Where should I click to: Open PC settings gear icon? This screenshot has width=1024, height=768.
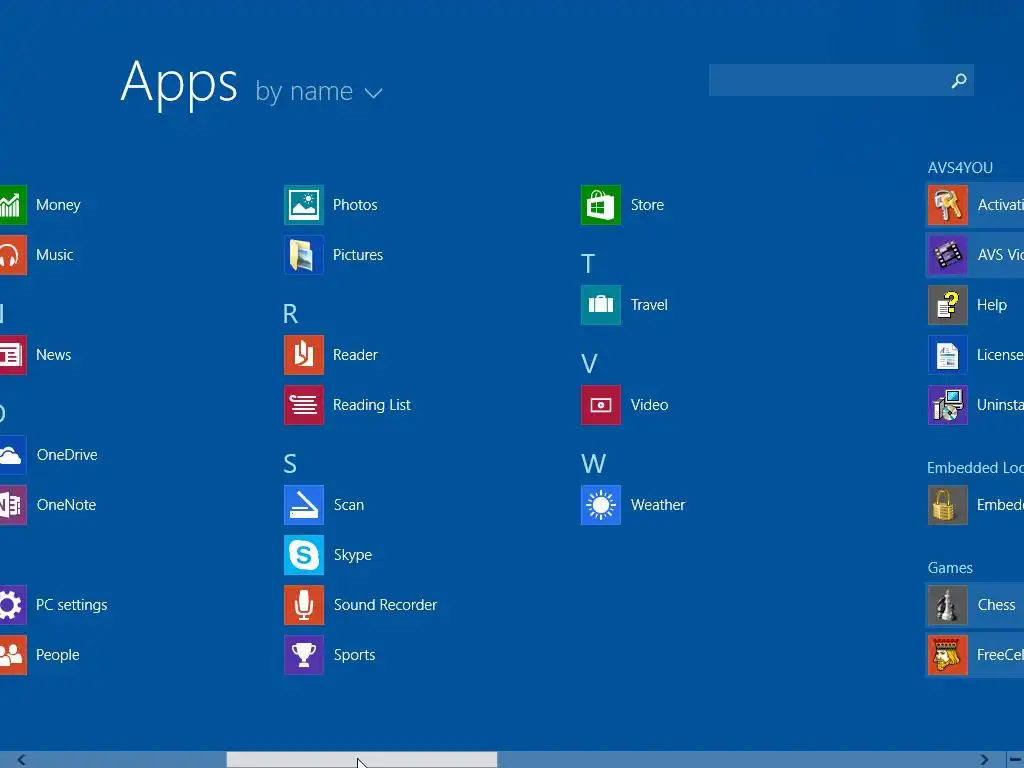[13, 605]
